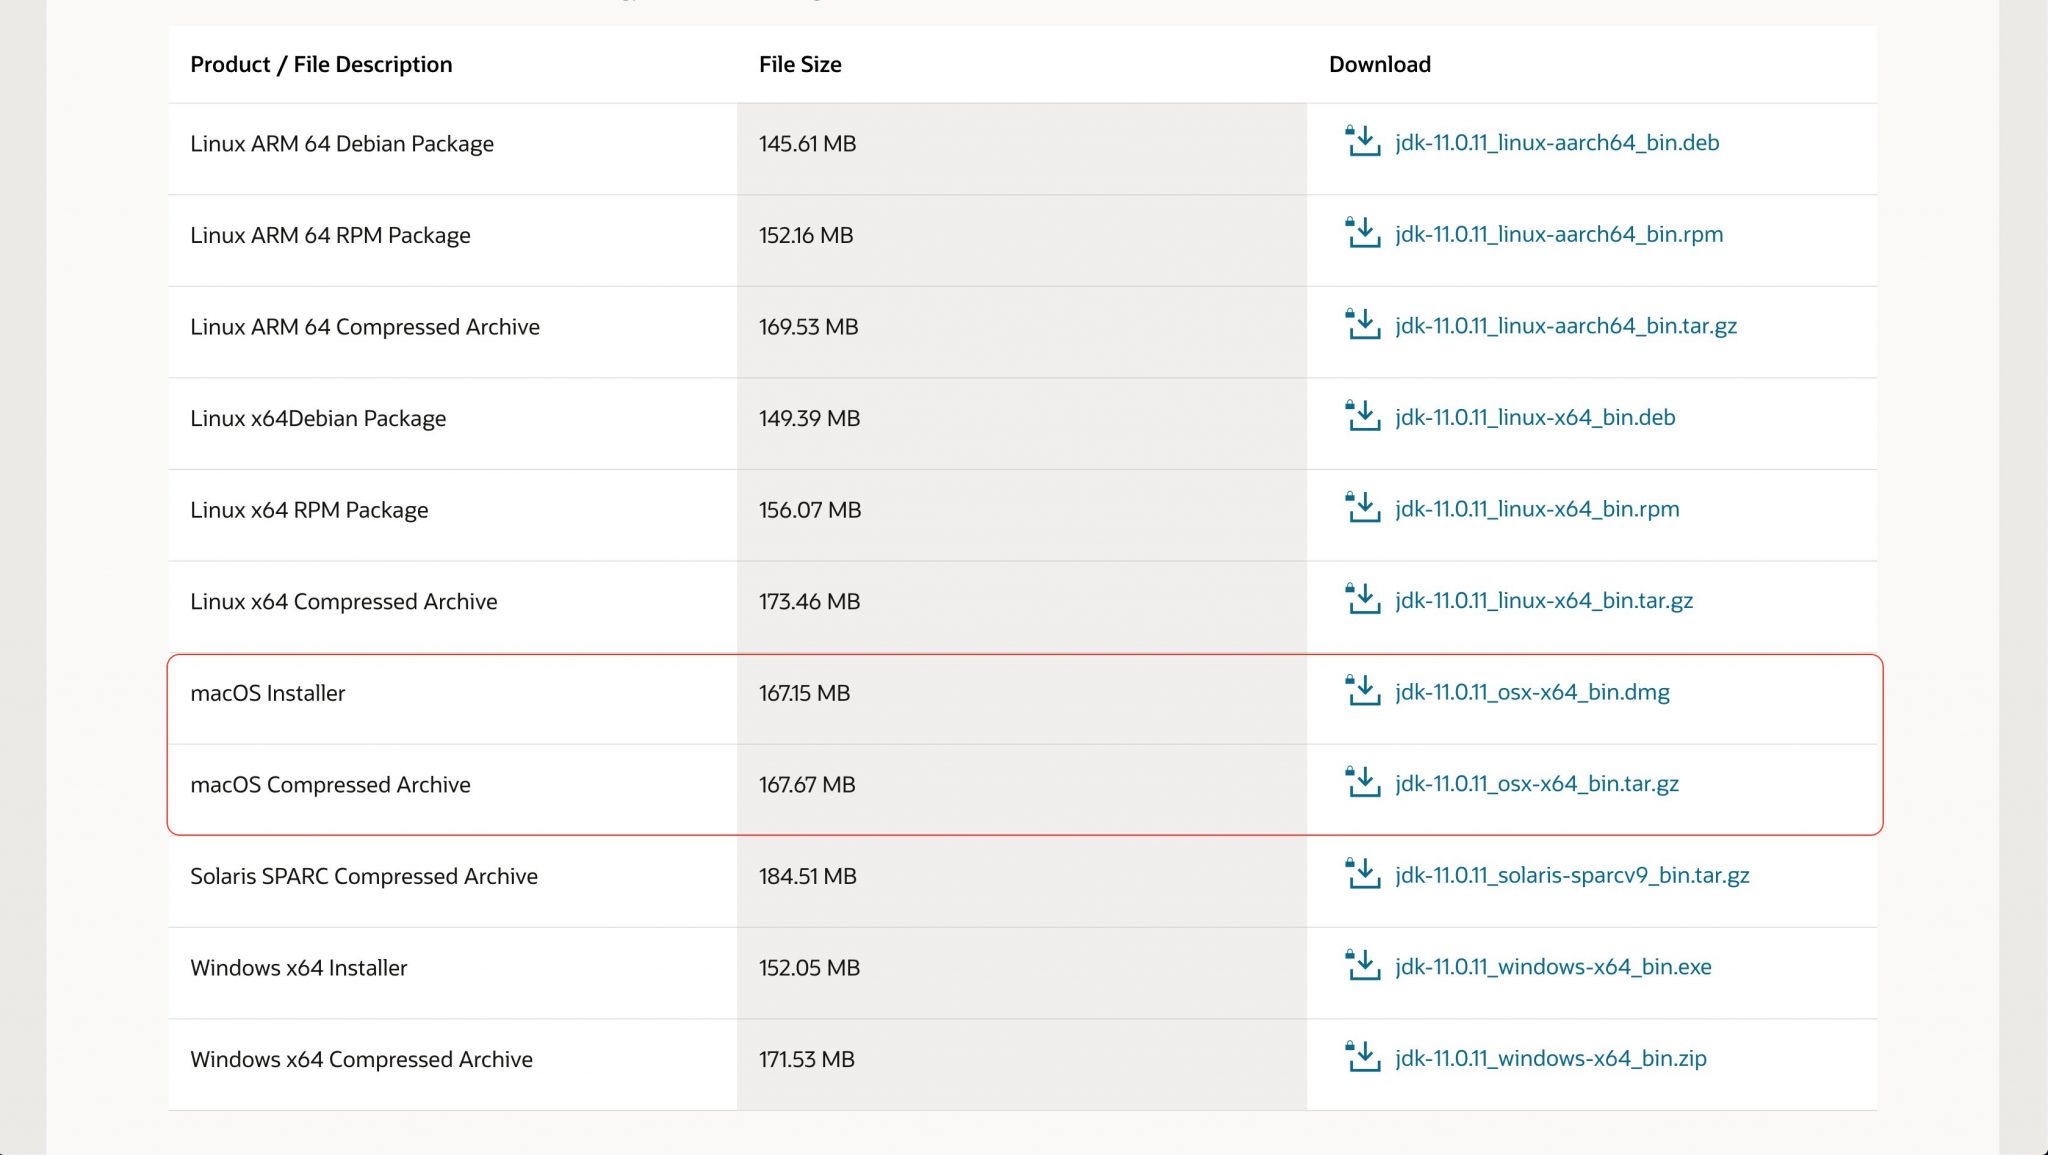Click the Download column header

(1379, 64)
